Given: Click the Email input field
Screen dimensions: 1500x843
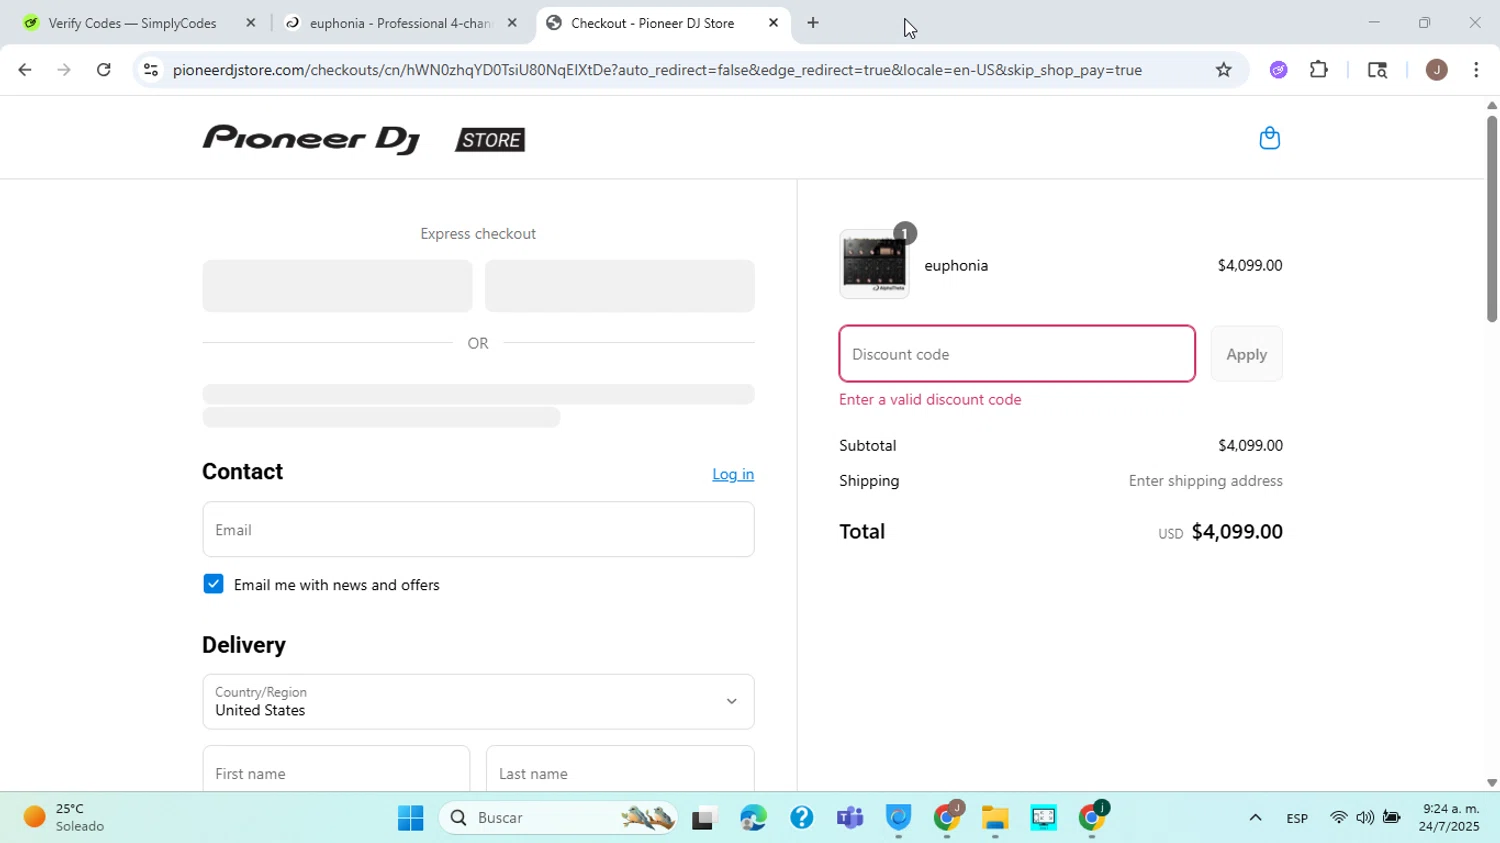Looking at the screenshot, I should (x=478, y=530).
